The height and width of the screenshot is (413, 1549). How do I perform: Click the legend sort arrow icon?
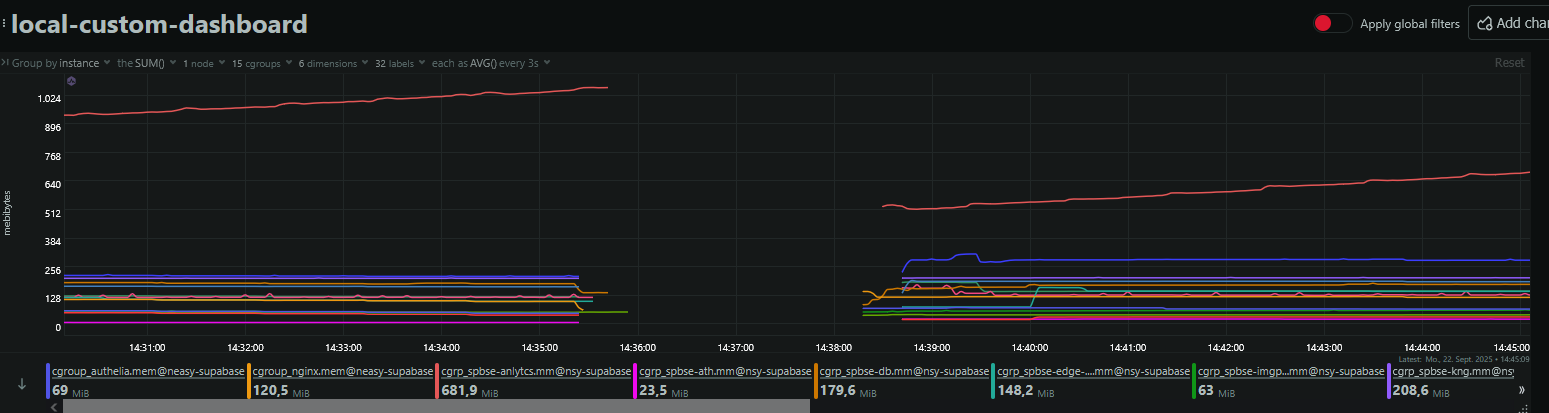(22, 384)
